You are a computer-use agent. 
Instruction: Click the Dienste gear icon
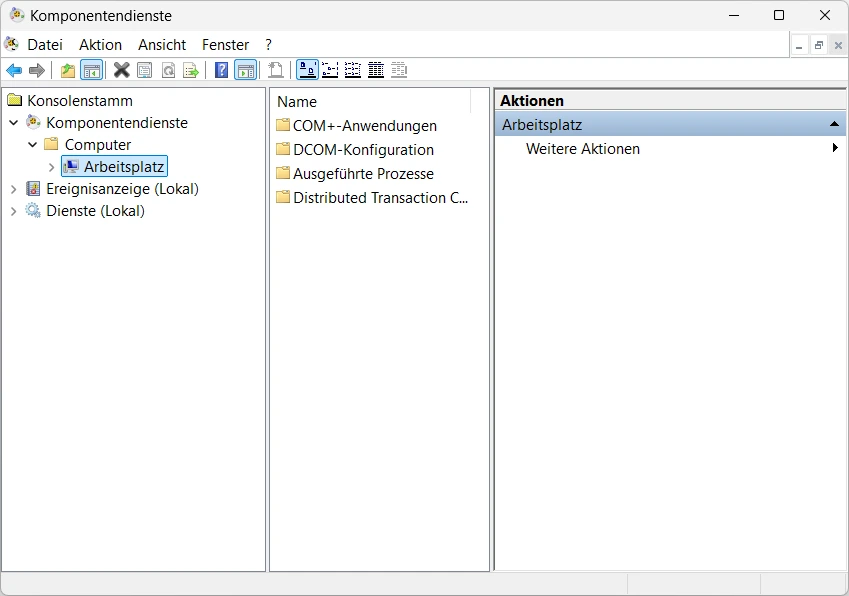(33, 211)
